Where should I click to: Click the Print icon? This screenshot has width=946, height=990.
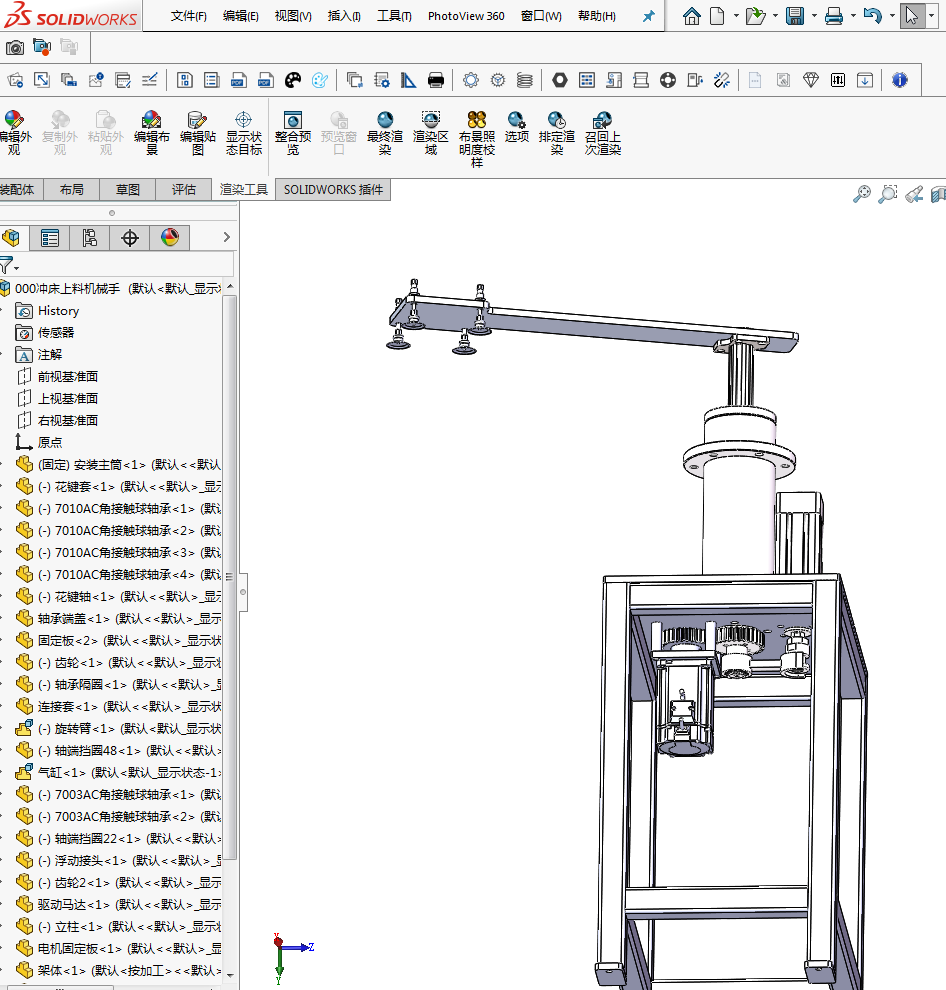click(x=834, y=16)
